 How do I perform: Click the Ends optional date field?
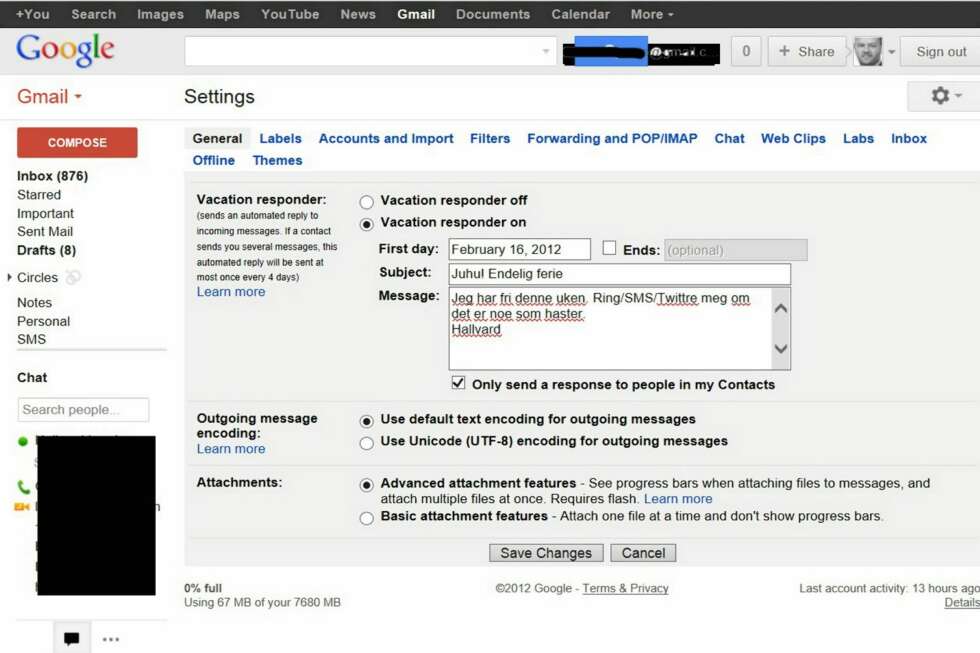736,250
